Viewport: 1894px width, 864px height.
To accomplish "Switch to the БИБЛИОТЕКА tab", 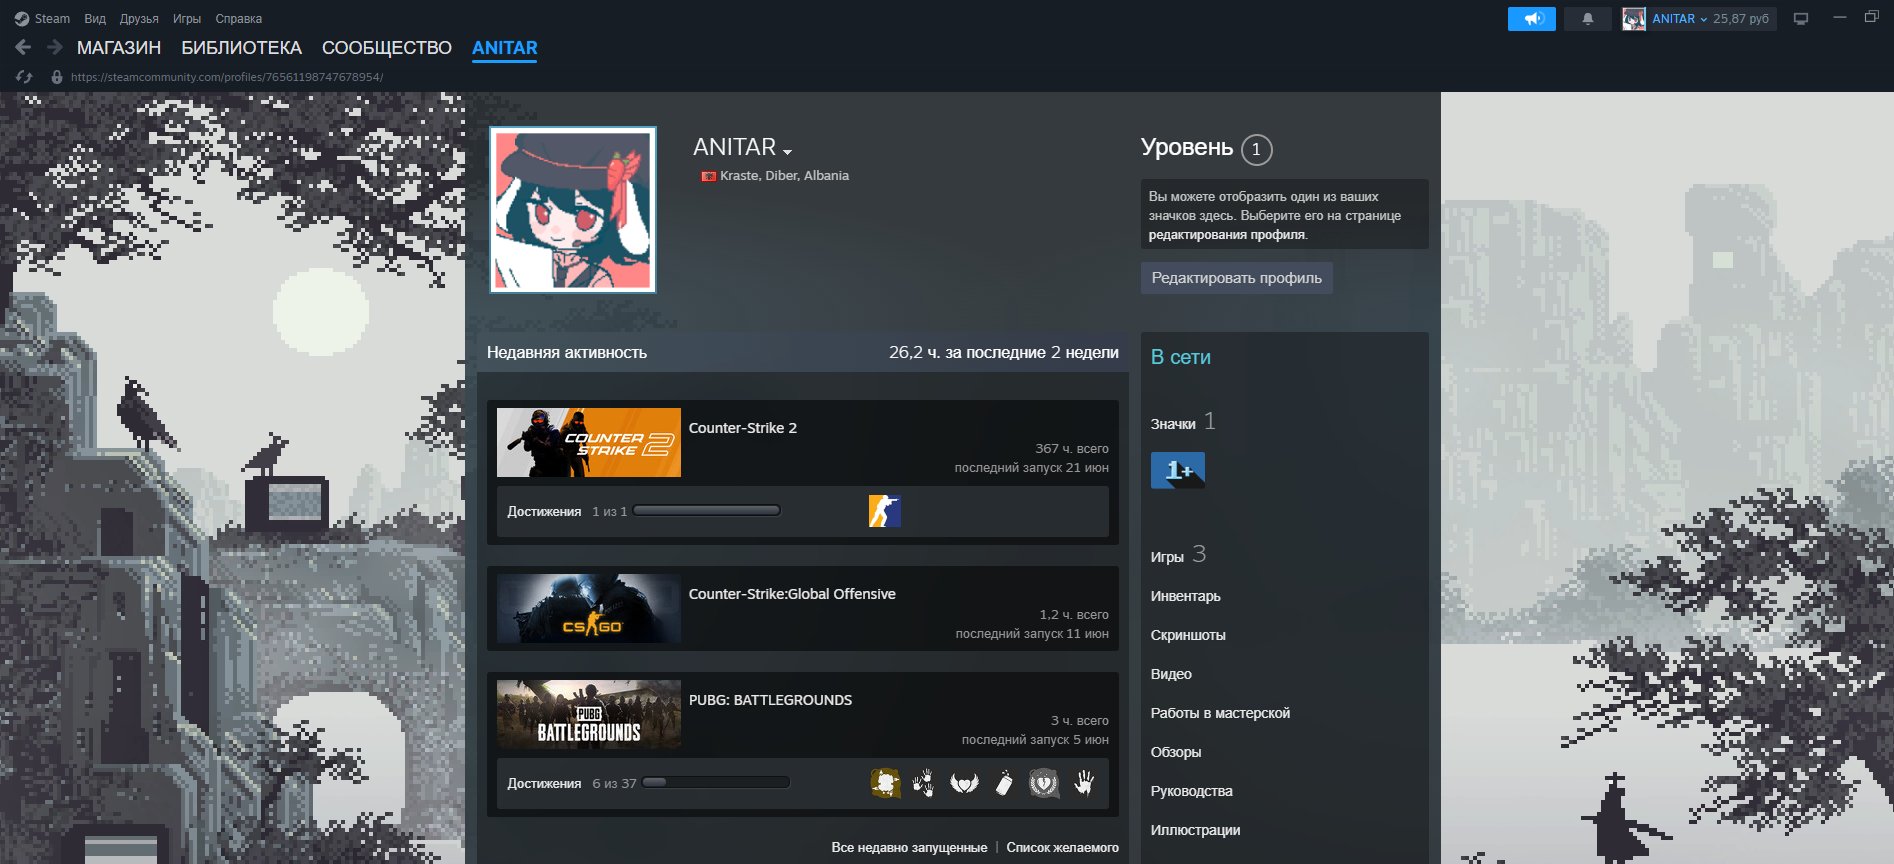I will tap(241, 48).
